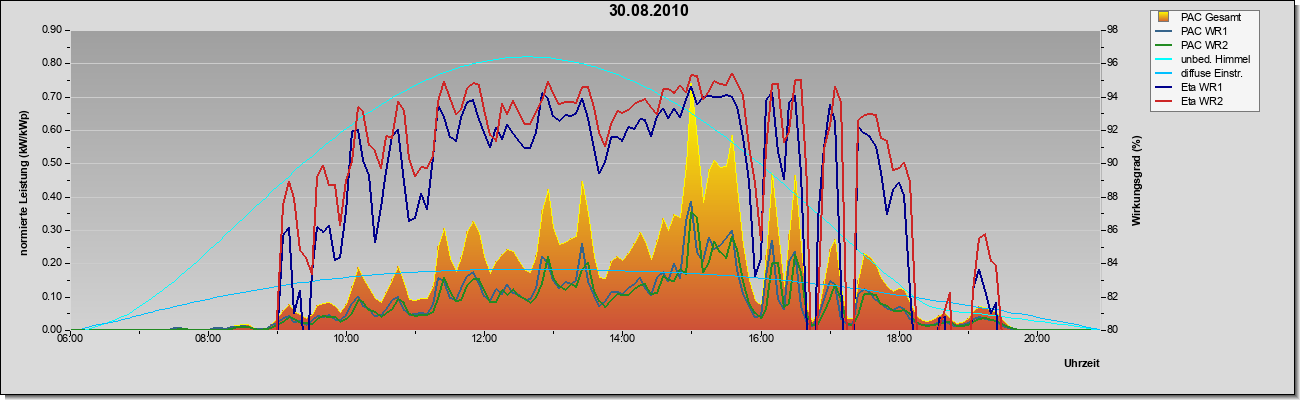
Task: Click the 0.90 value on left axis
Action: pyautogui.click(x=52, y=30)
